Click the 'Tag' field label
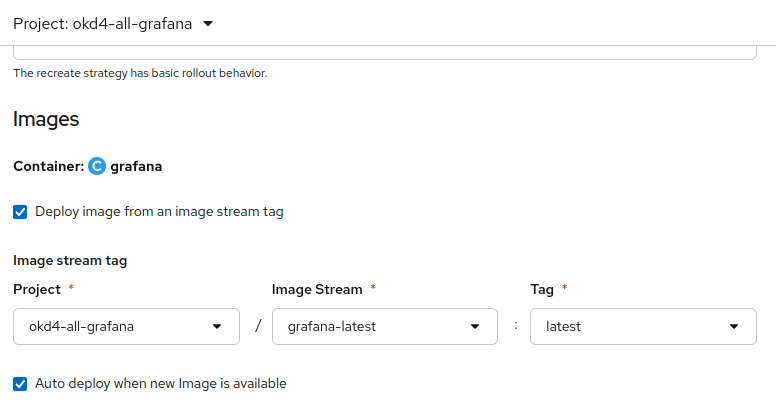The height and width of the screenshot is (411, 776). tap(543, 289)
